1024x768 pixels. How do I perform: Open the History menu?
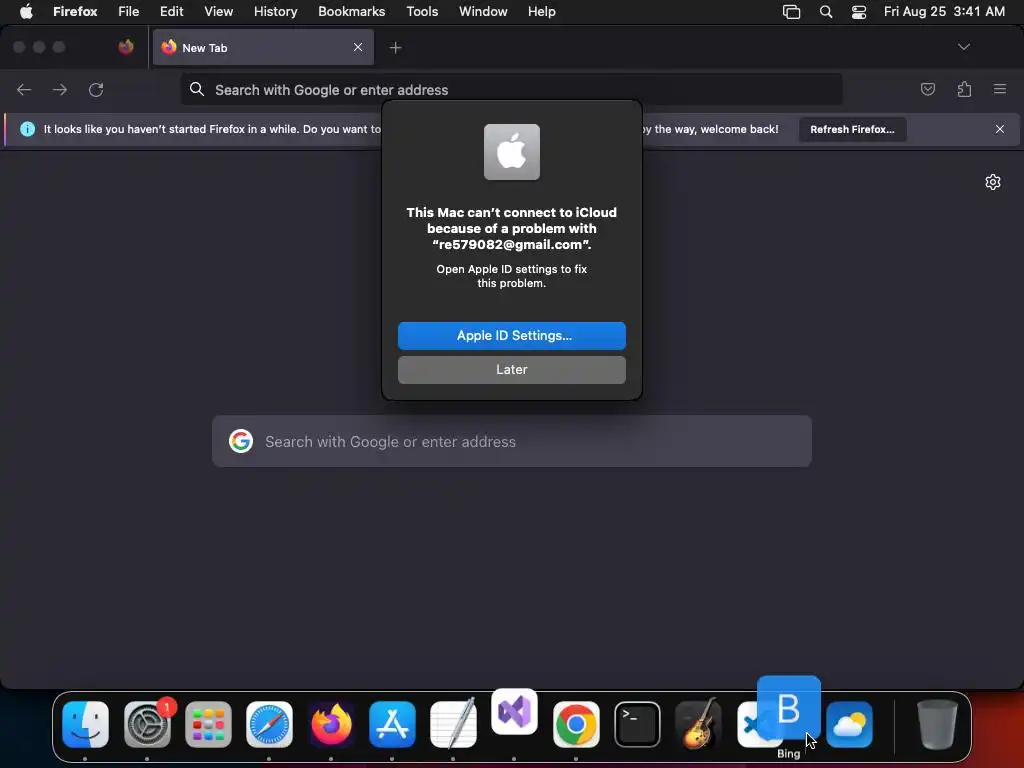[276, 12]
